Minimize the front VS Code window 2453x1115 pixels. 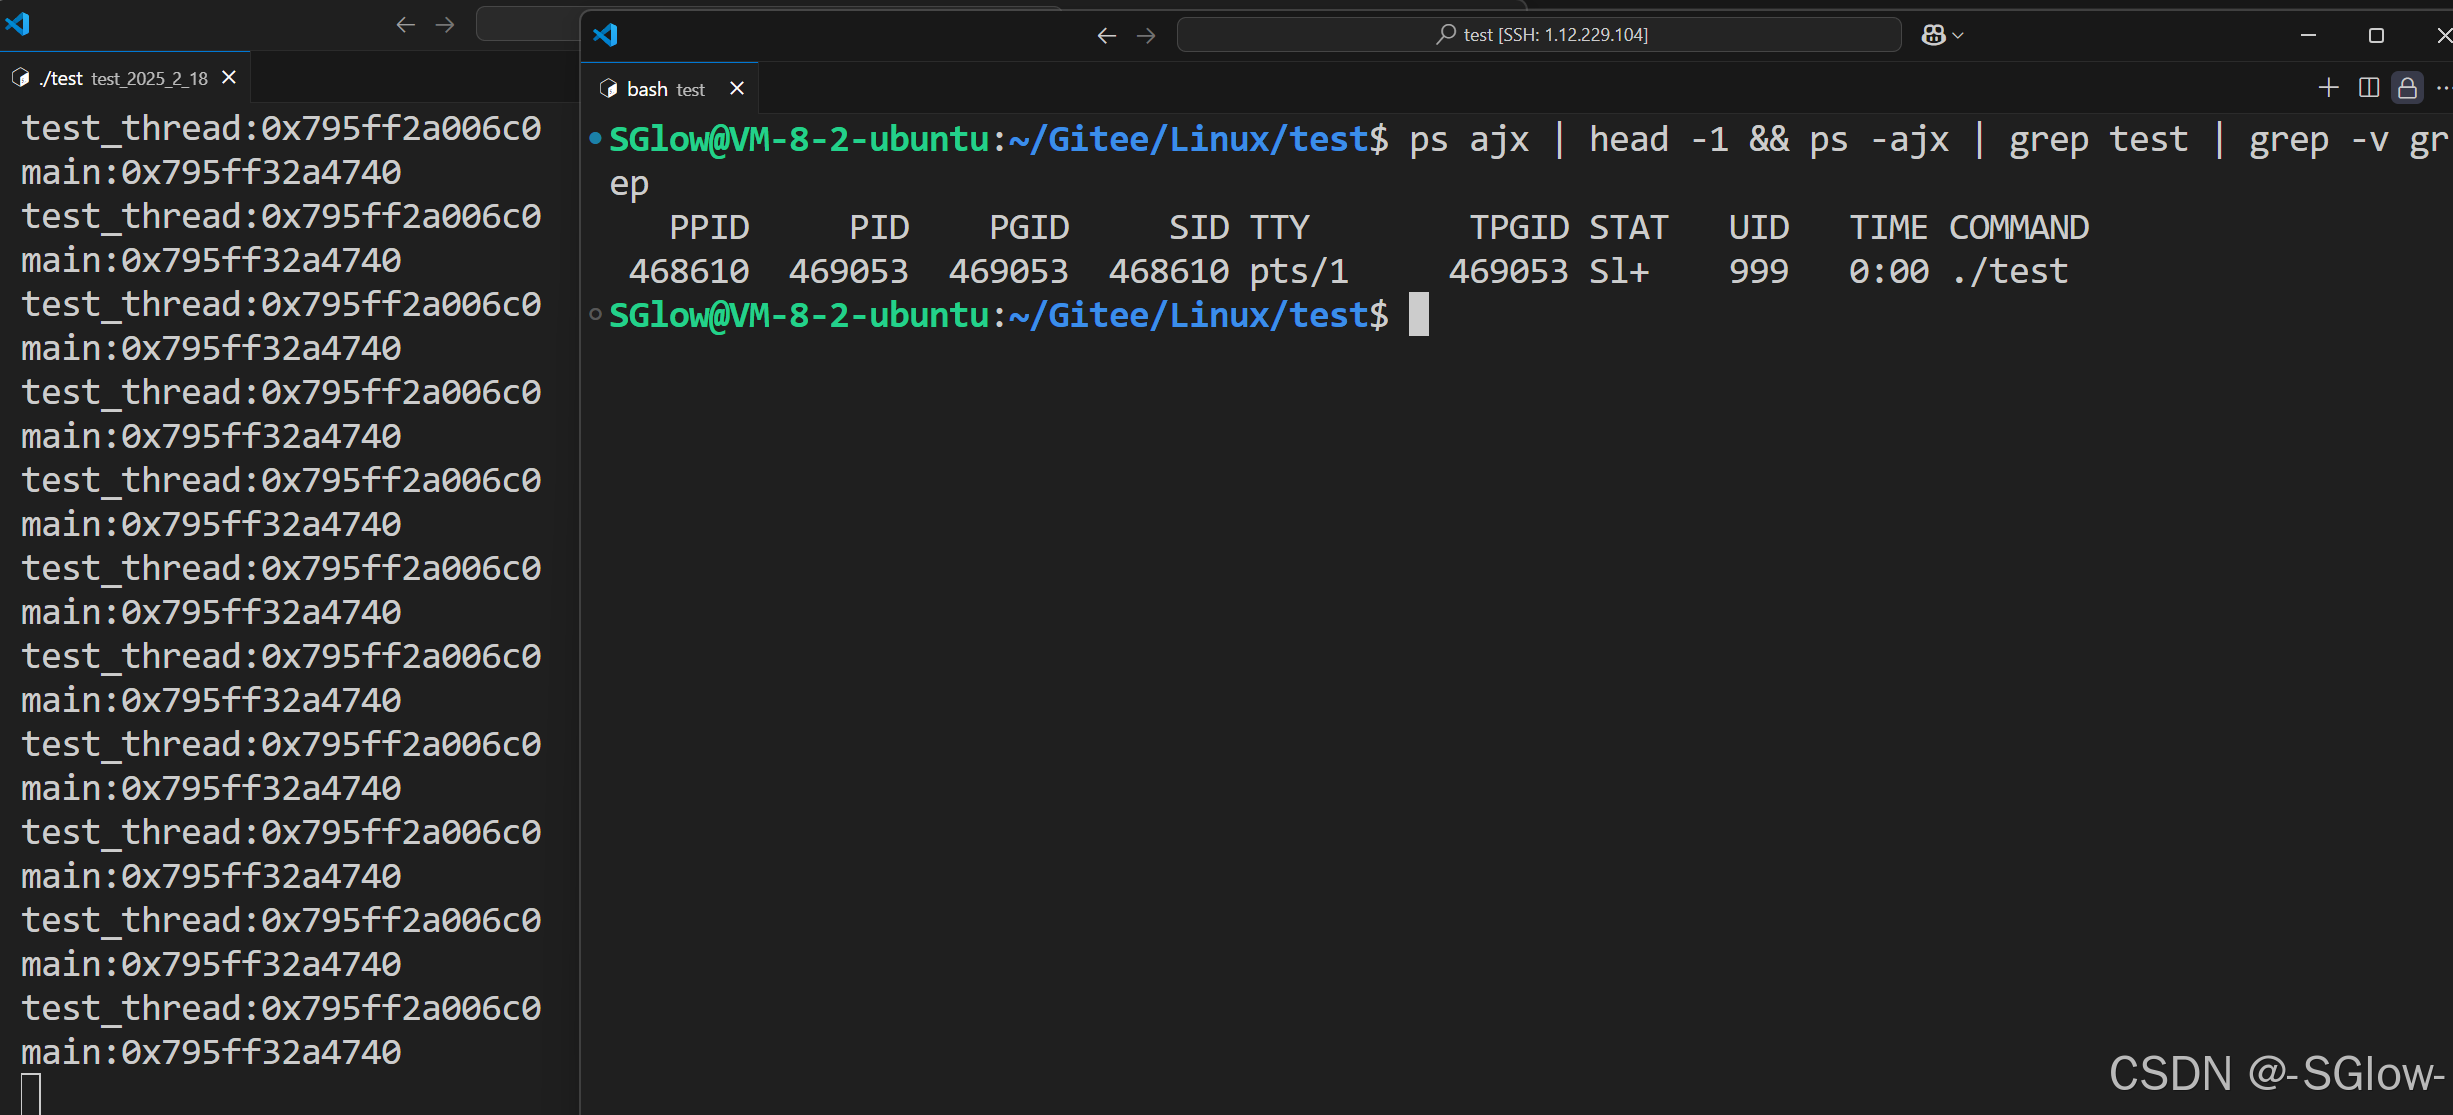2308,36
